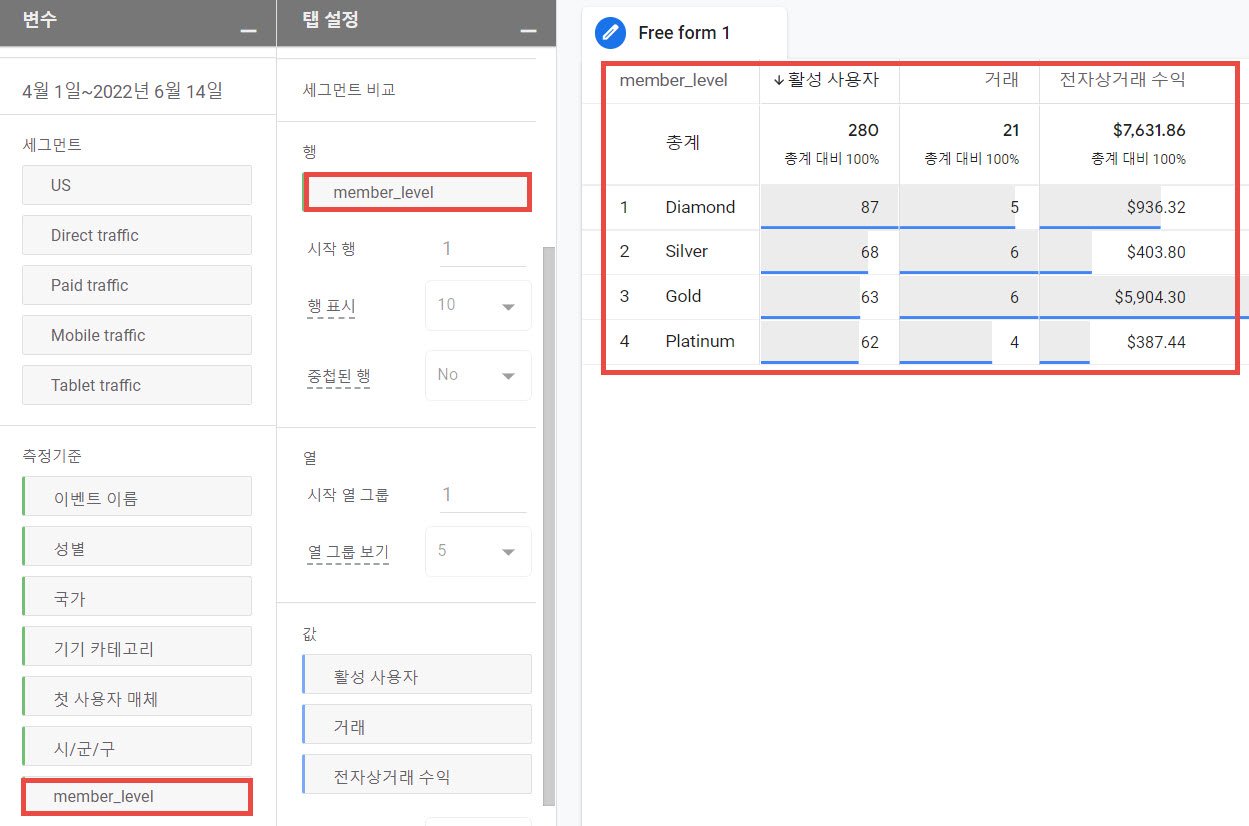This screenshot has width=1249, height=826.
Task: Open the Free form 1 tab
Action: 684,33
